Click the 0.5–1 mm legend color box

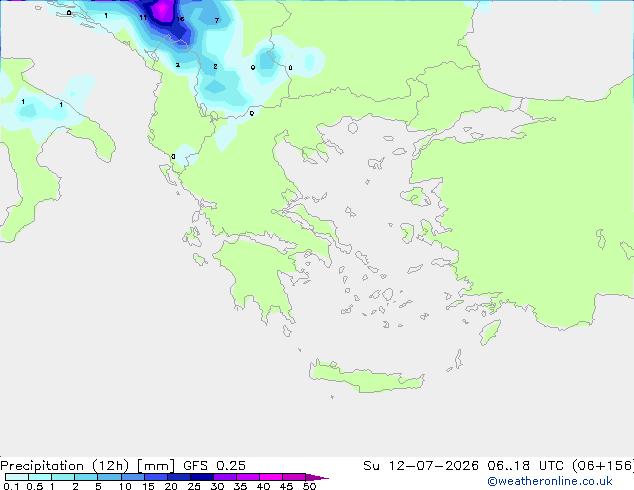point(40,477)
